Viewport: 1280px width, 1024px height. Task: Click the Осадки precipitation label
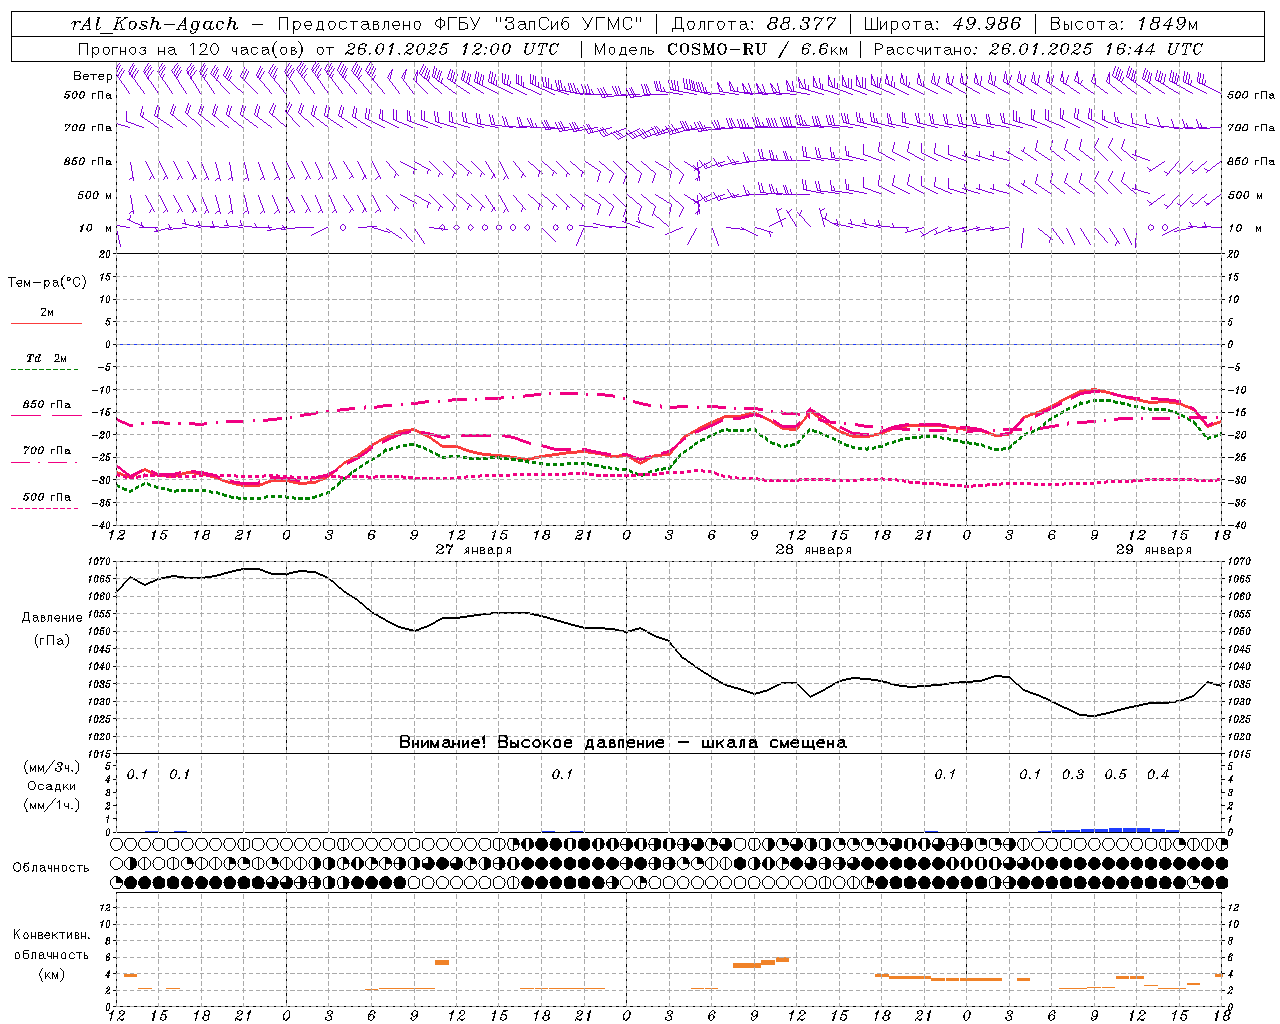pyautogui.click(x=52, y=786)
